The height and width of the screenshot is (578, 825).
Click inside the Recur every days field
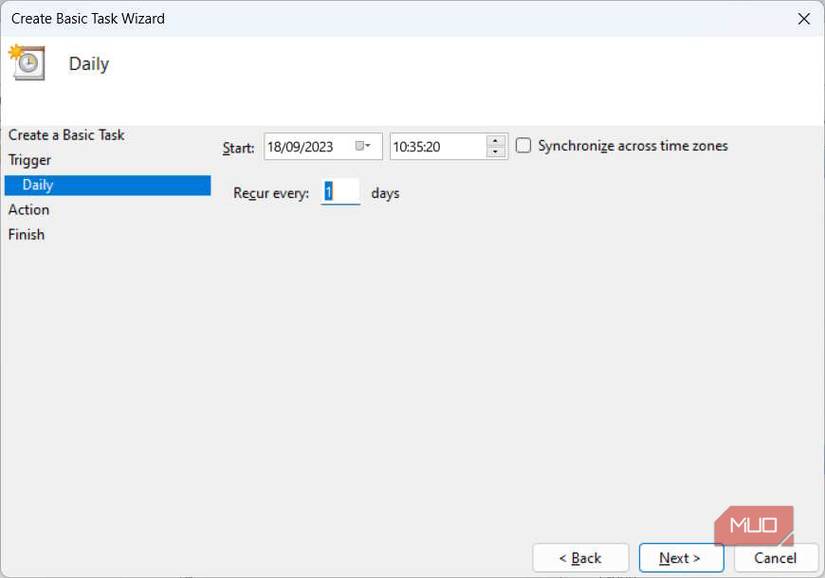[340, 192]
